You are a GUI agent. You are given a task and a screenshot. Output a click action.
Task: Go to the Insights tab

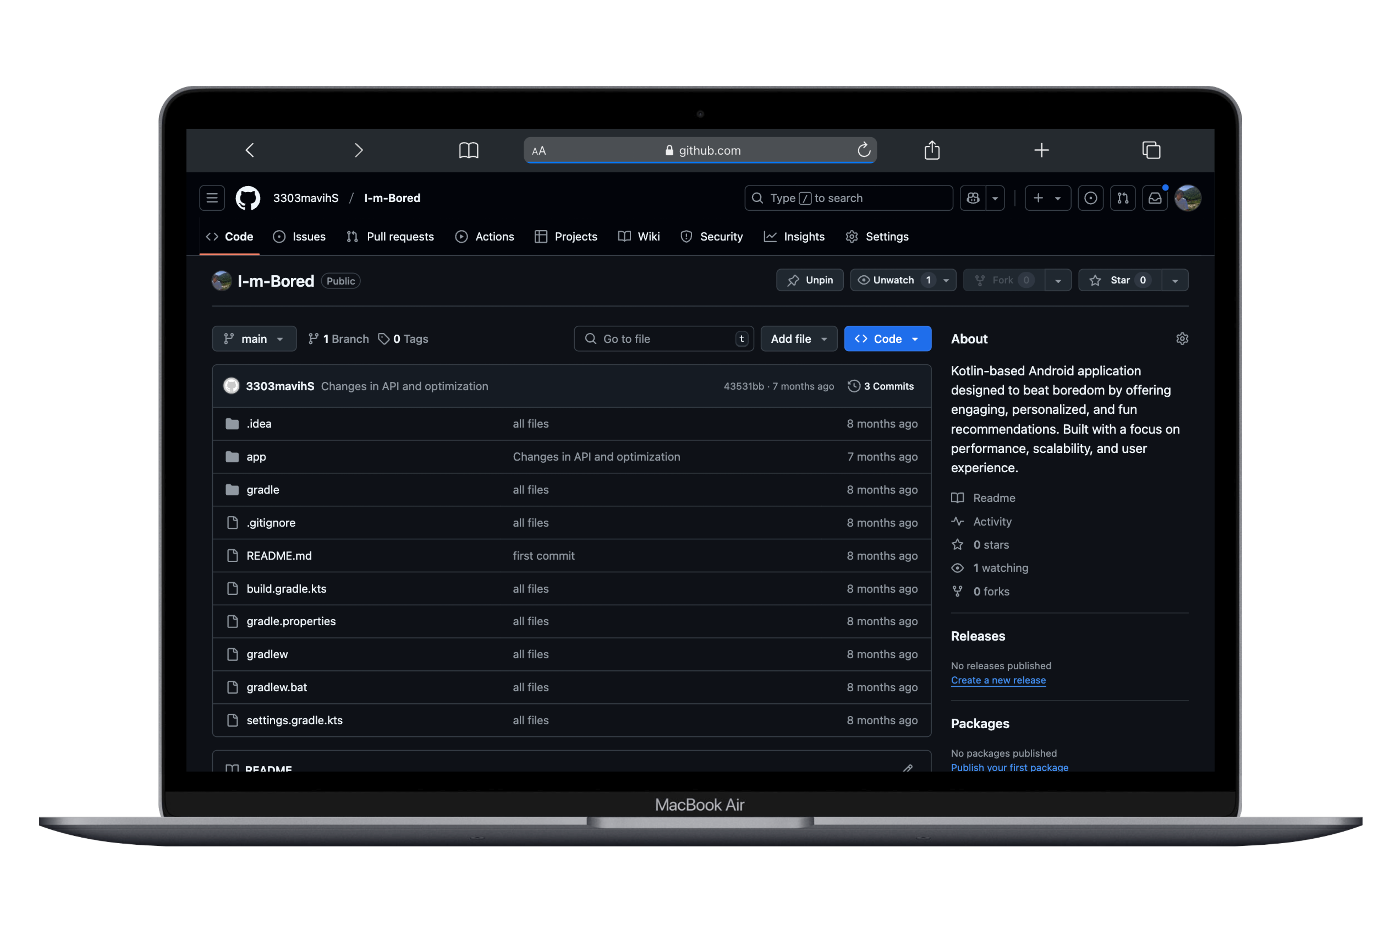pos(794,237)
